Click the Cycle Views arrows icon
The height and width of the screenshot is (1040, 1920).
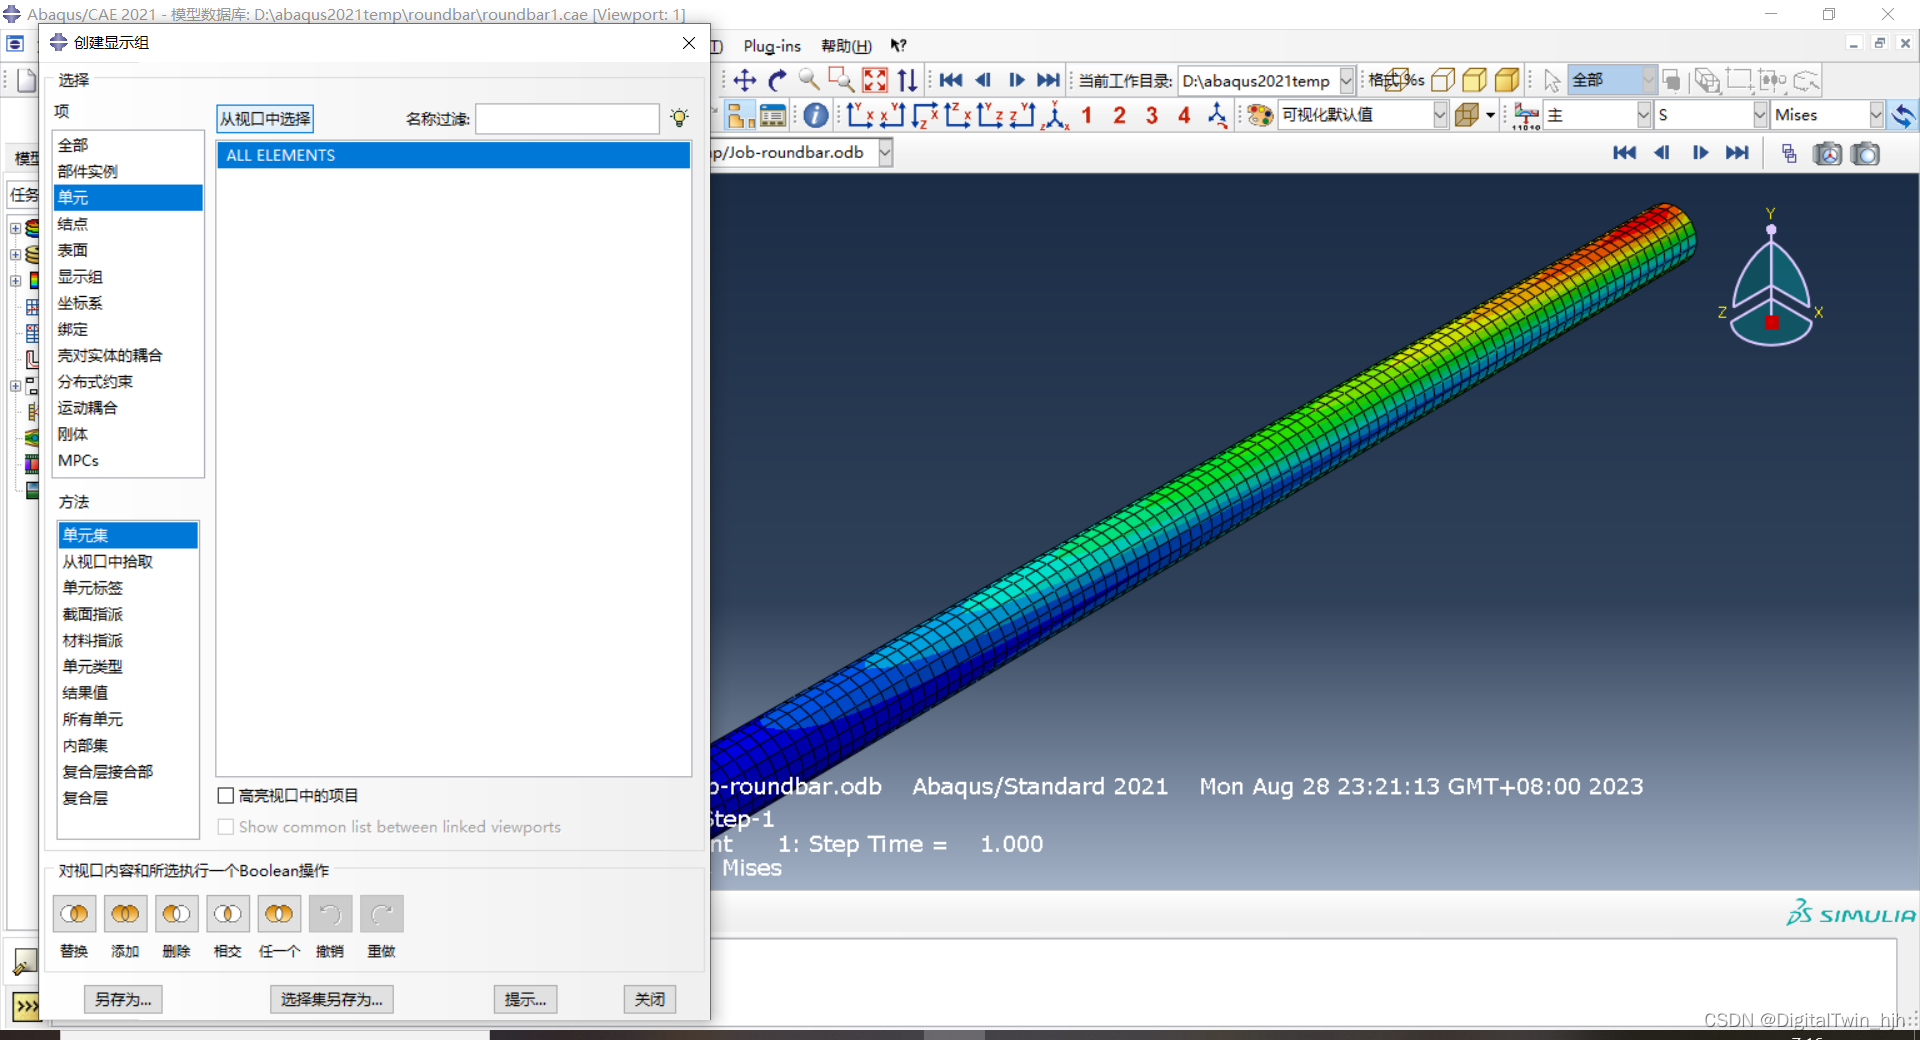point(907,81)
